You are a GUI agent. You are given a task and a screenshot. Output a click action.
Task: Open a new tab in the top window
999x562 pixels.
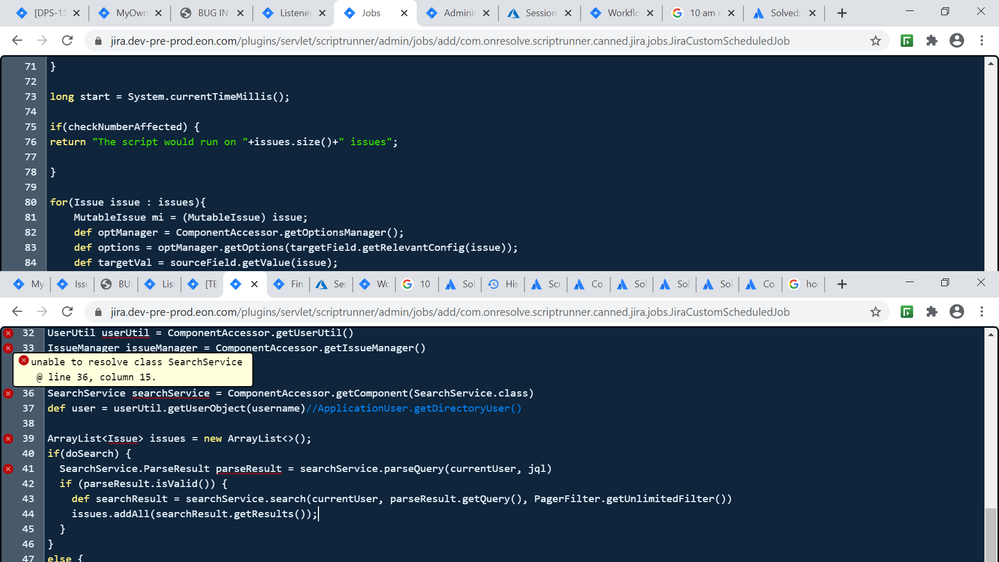point(842,13)
